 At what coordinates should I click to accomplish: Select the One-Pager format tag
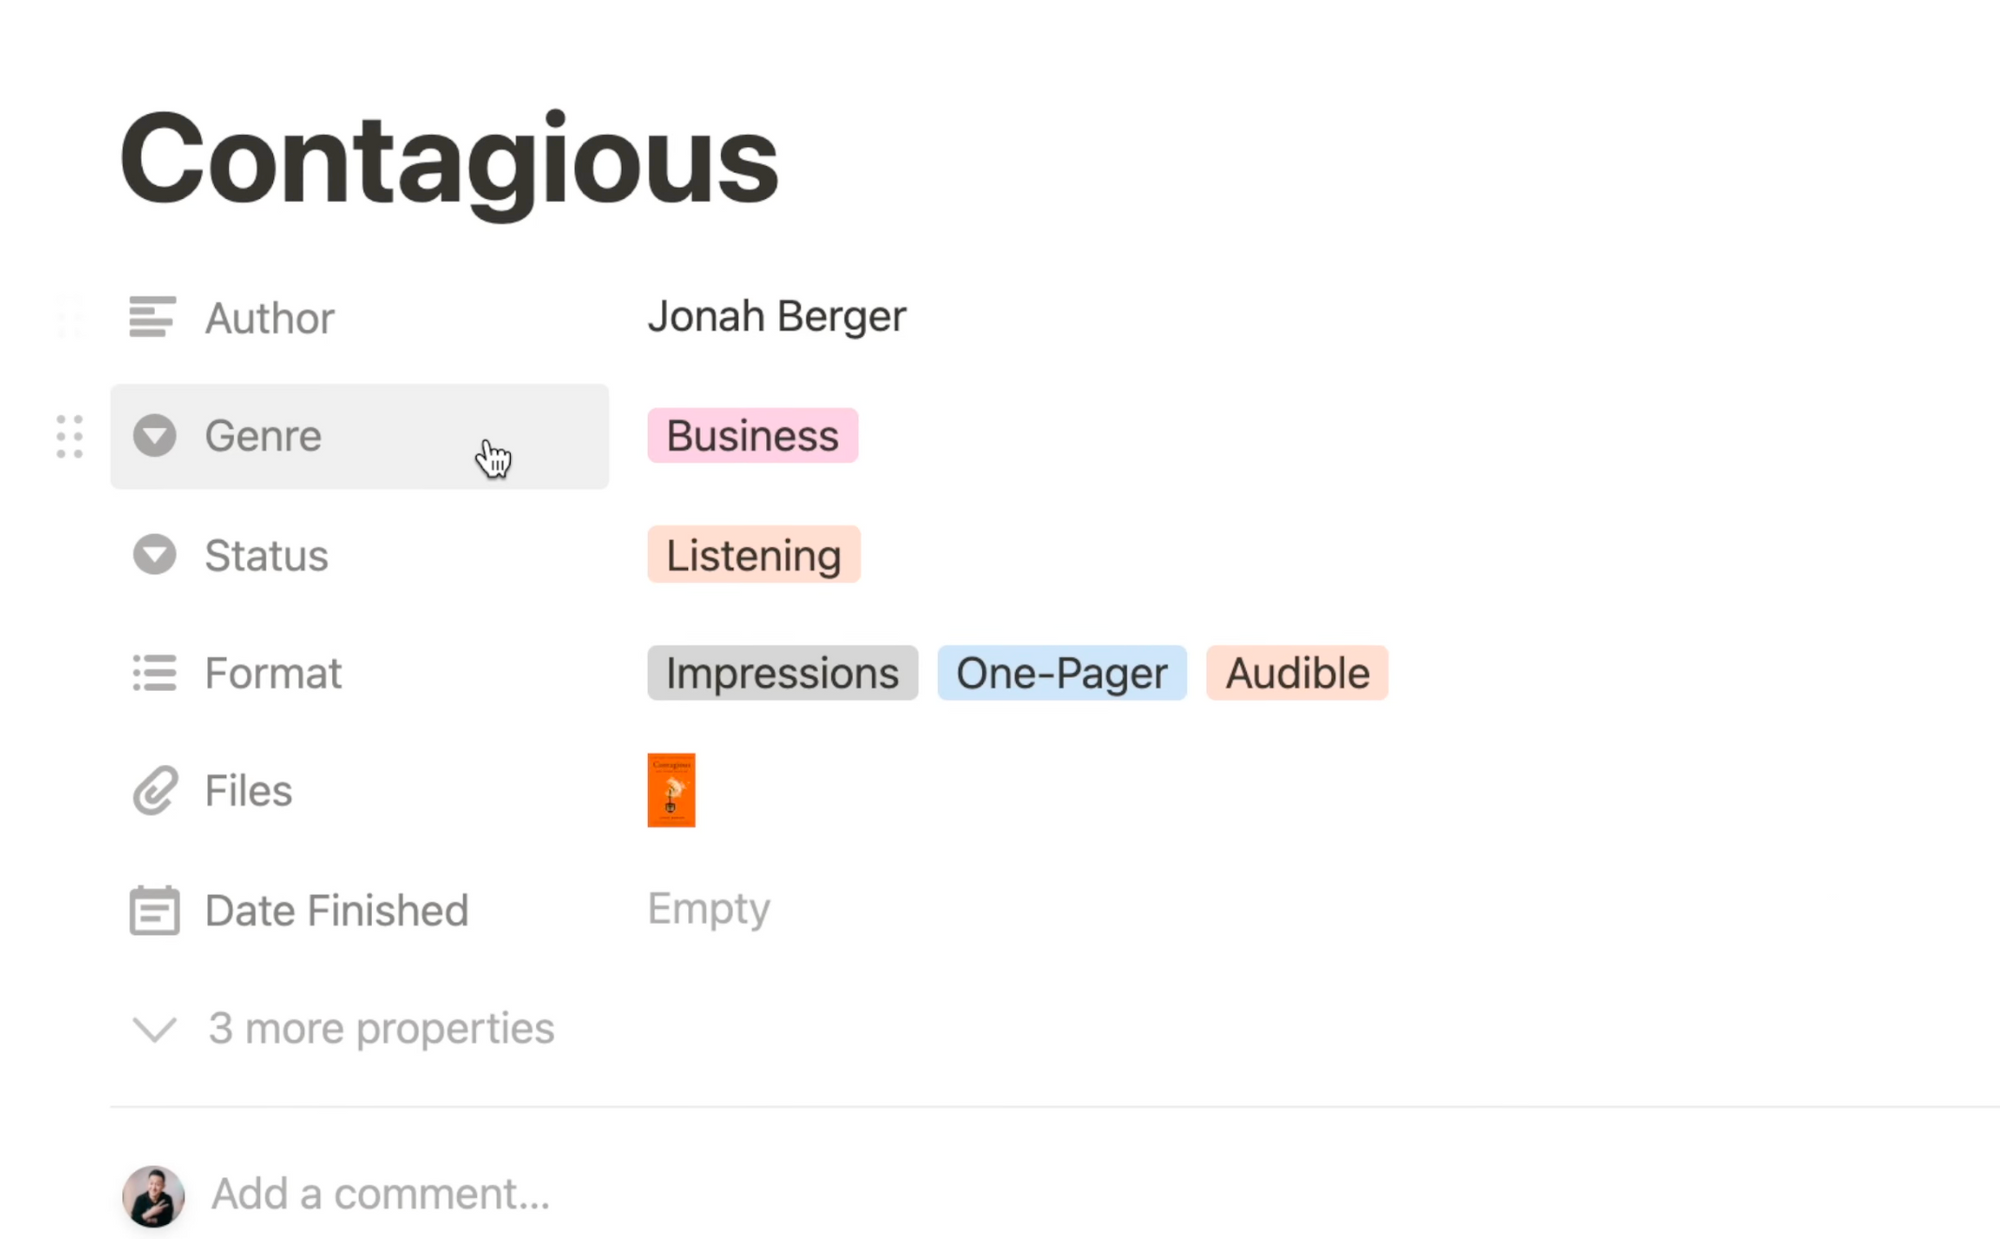click(x=1061, y=673)
